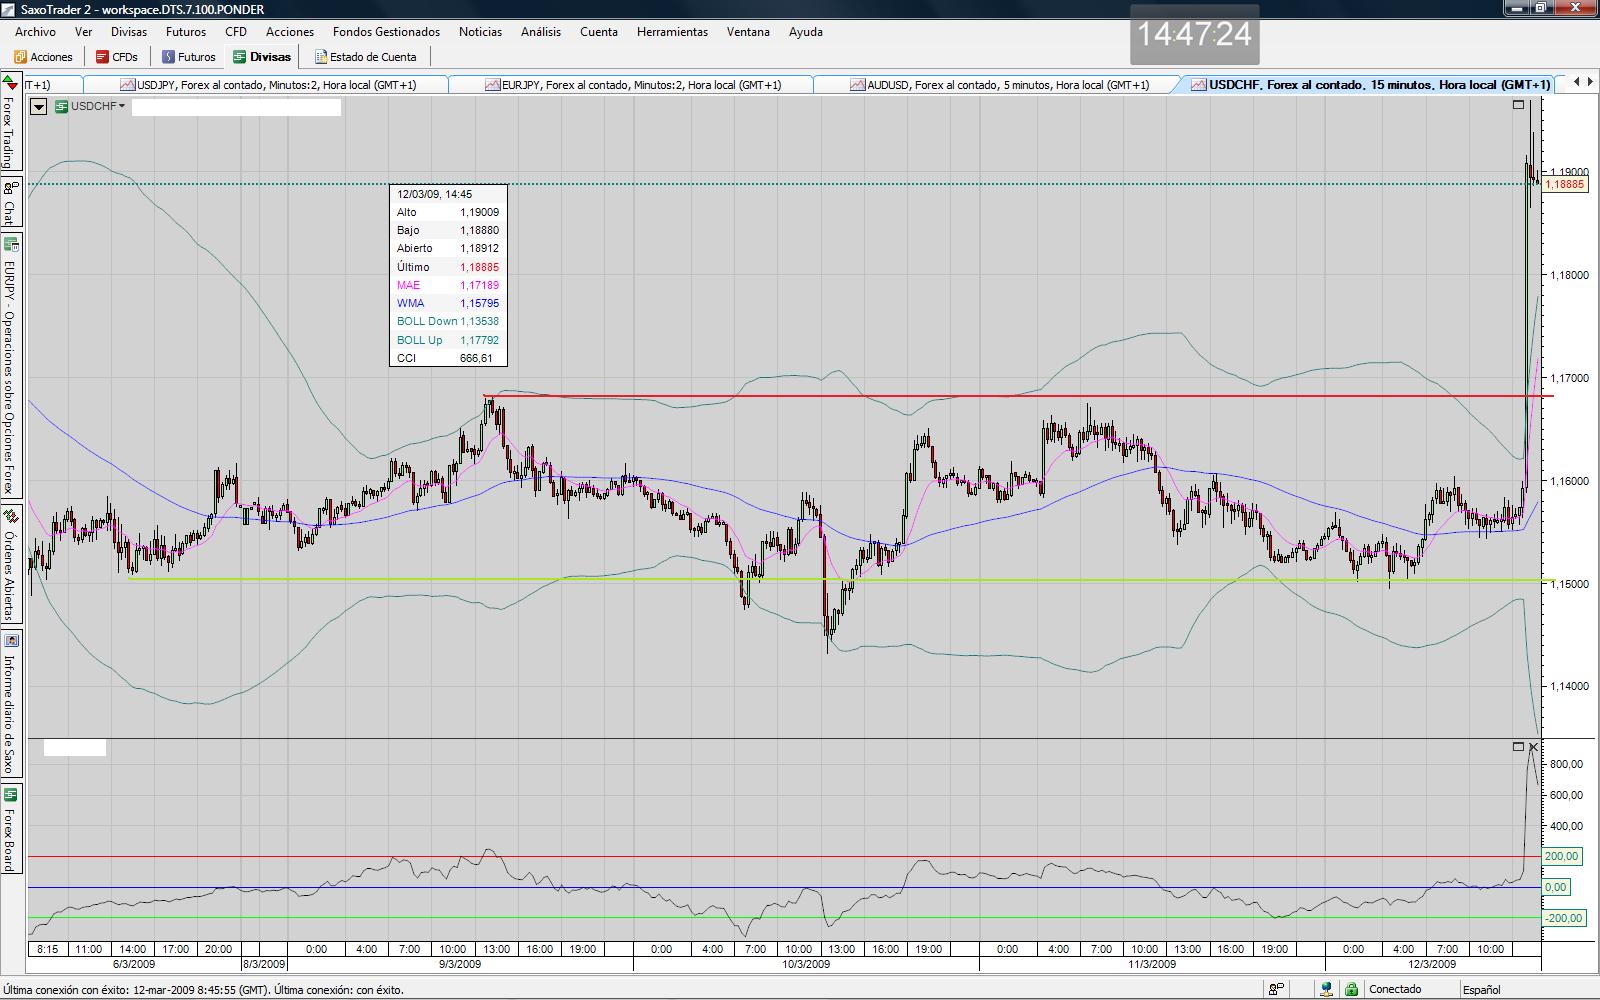1600x1000 pixels.
Task: Open the Informe diario de Saxo panel
Action: (10, 703)
